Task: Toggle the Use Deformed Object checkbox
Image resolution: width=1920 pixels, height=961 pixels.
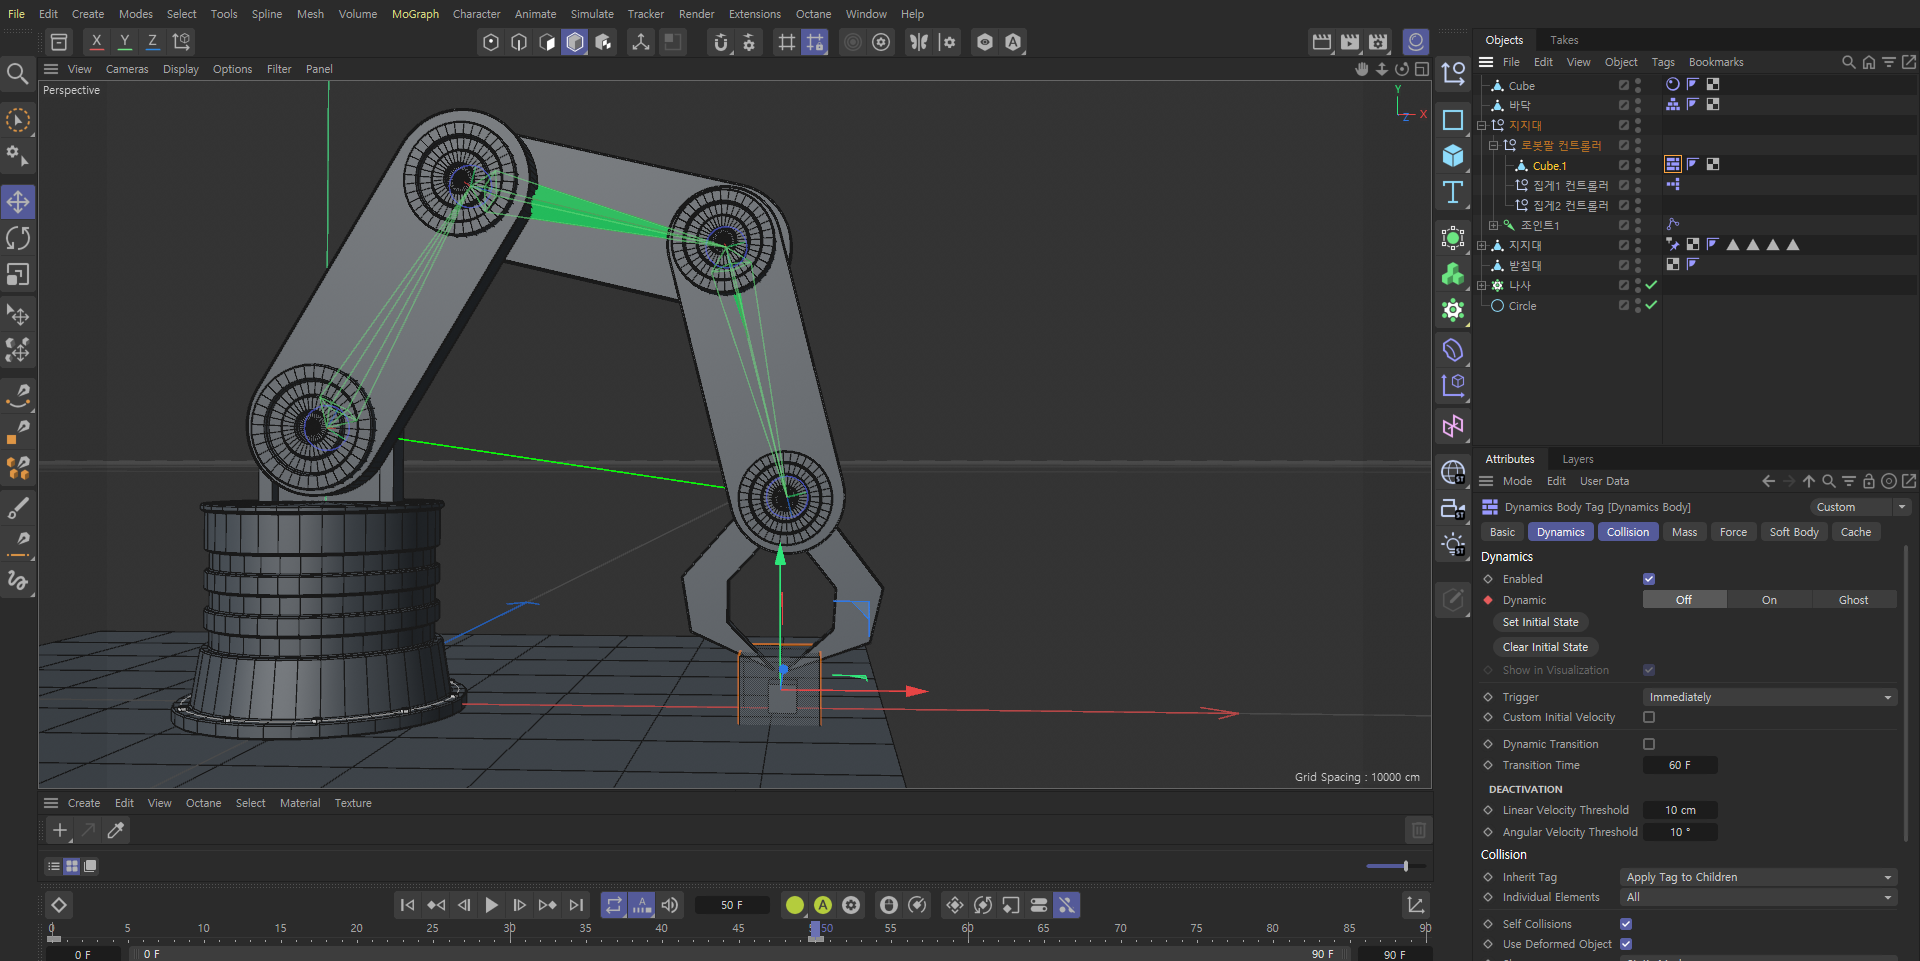Action: [1626, 944]
